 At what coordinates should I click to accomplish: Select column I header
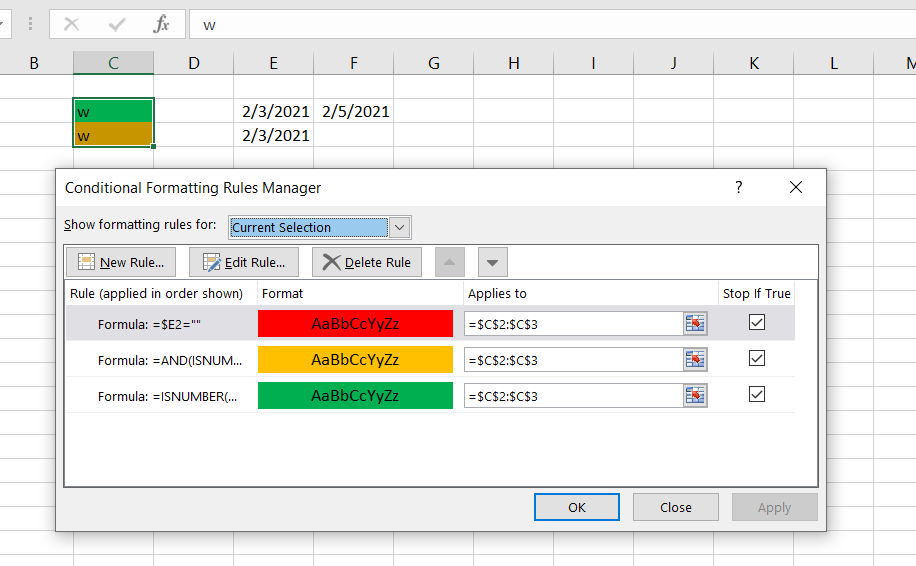click(594, 62)
